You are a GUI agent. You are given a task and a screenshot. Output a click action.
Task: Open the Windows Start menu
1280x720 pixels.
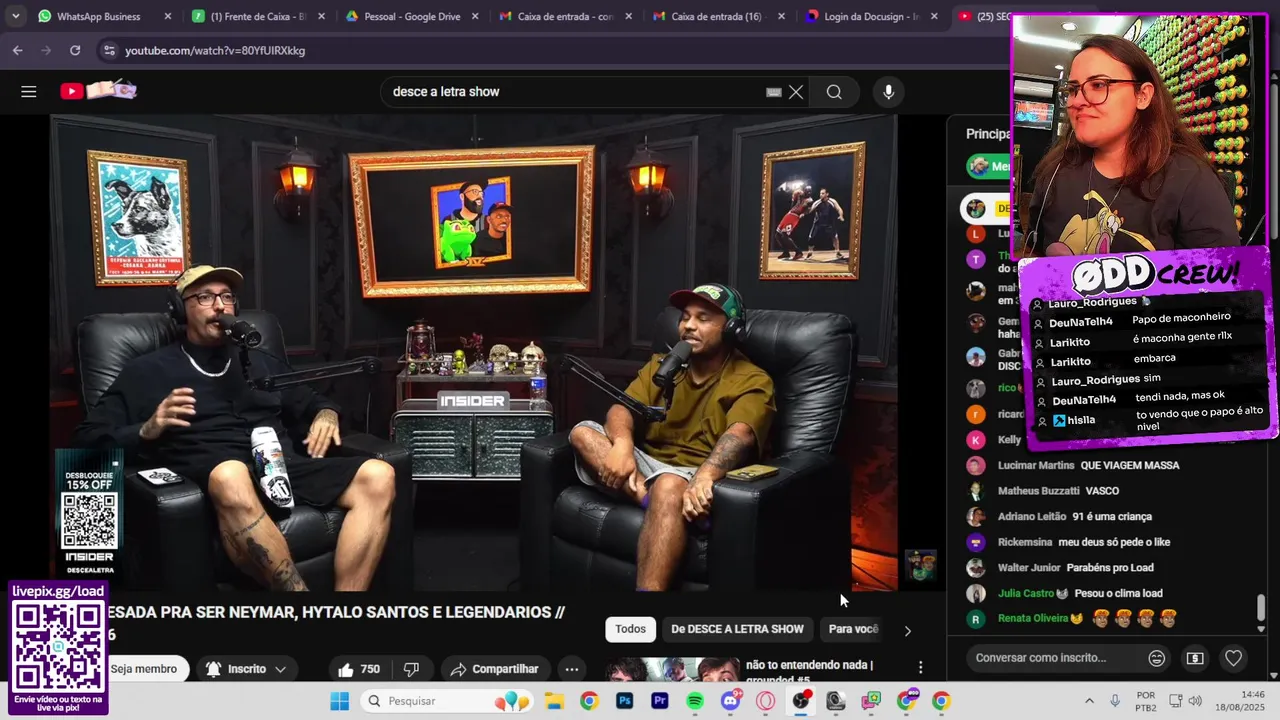(339, 701)
